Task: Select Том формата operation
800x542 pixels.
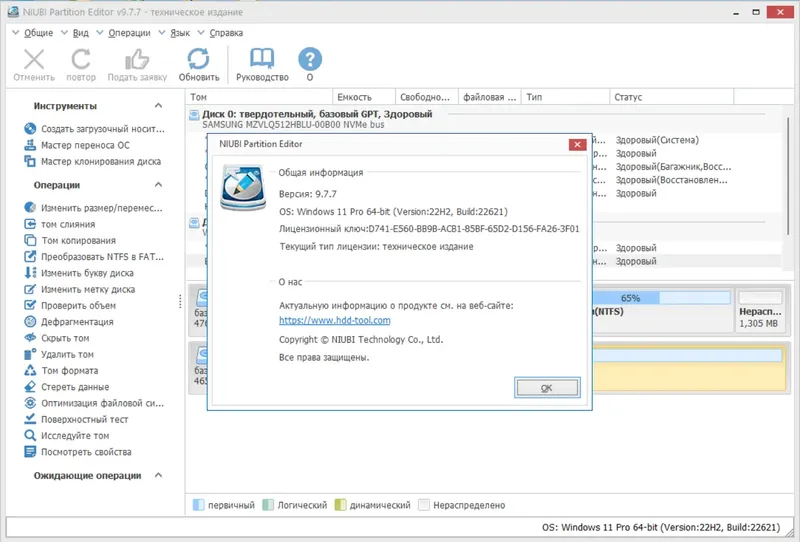Action: tap(61, 371)
